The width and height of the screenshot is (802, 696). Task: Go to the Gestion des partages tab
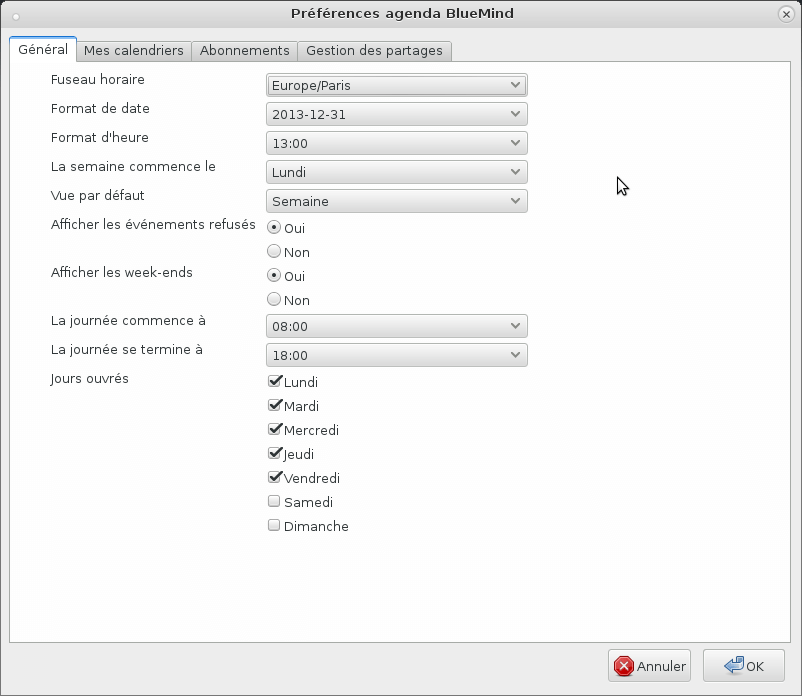pos(375,50)
